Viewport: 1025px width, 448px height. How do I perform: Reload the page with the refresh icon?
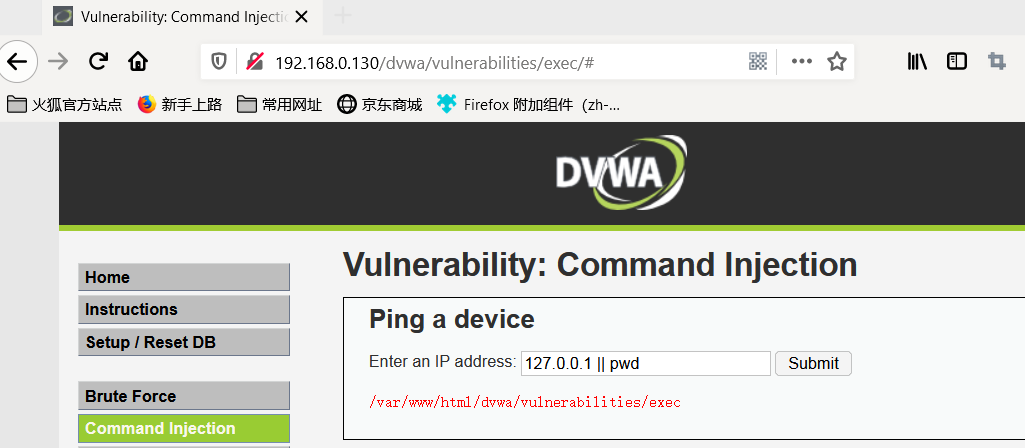(98, 61)
